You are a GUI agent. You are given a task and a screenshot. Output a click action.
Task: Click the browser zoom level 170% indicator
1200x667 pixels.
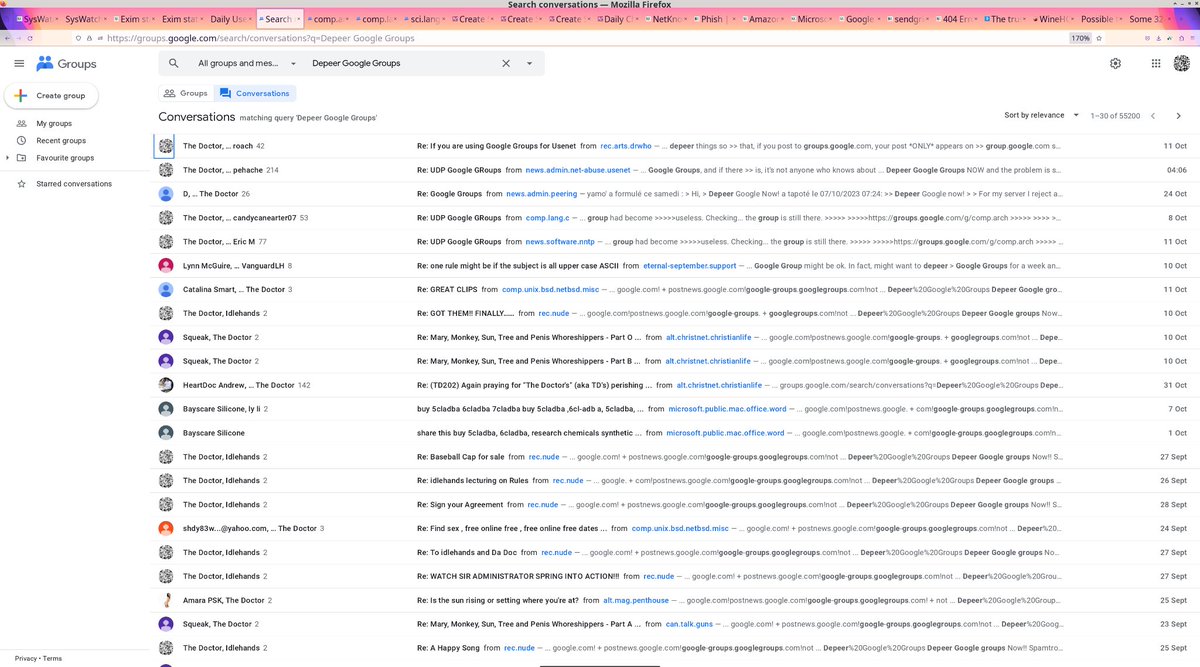click(1080, 38)
